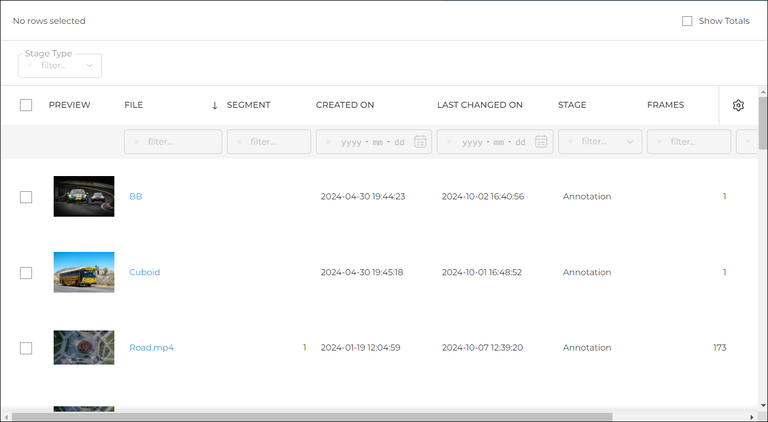Click the BB race cars preview thumbnail

[x=84, y=196]
